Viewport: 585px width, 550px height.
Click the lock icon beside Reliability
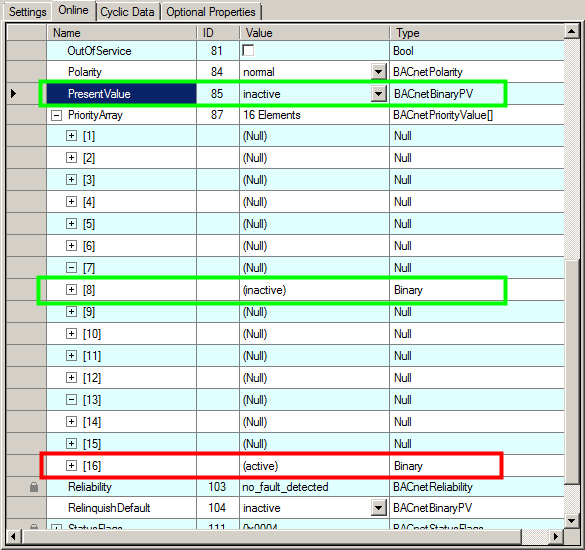34,487
